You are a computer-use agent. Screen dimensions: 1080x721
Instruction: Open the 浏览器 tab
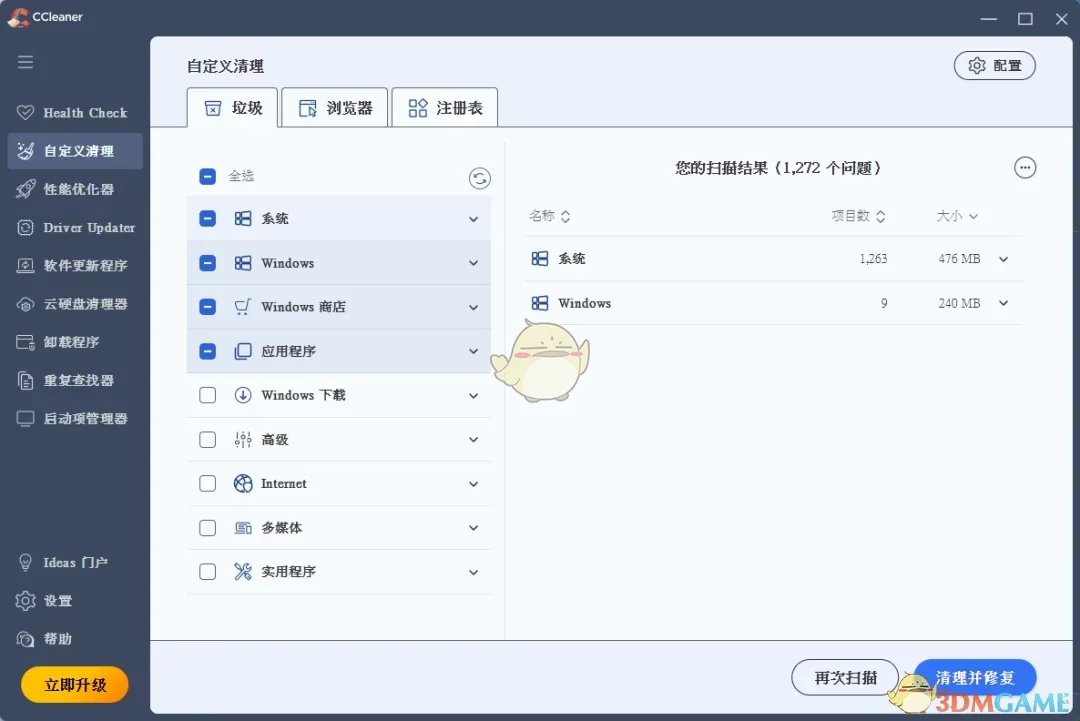coord(334,106)
